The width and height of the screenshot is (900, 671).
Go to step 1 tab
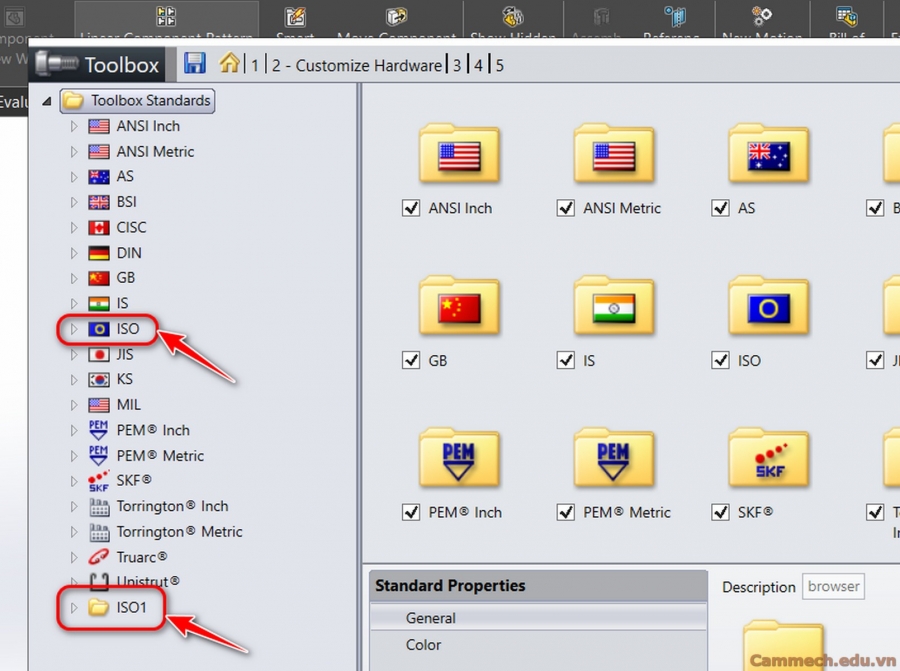click(254, 65)
